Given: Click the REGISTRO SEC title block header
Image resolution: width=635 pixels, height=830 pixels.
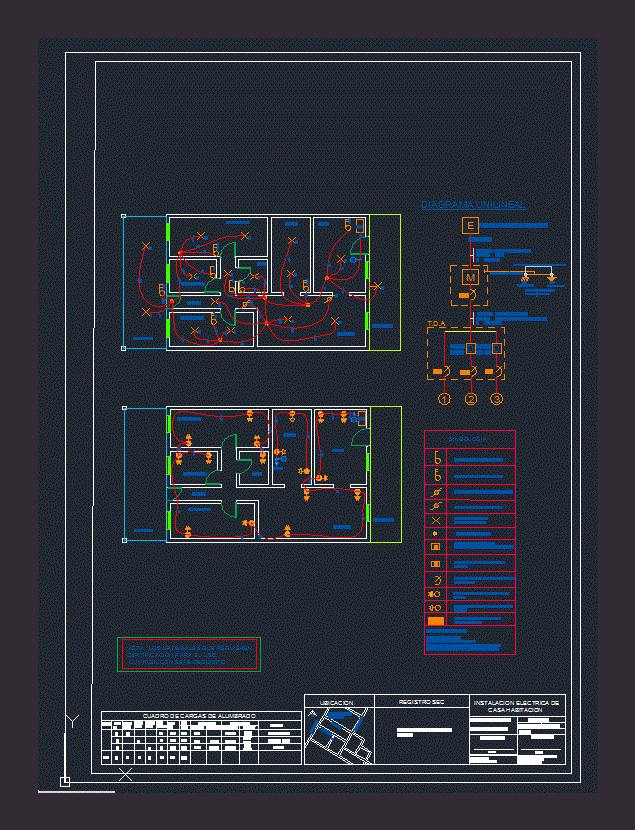Looking at the screenshot, I should pyautogui.click(x=421, y=703).
